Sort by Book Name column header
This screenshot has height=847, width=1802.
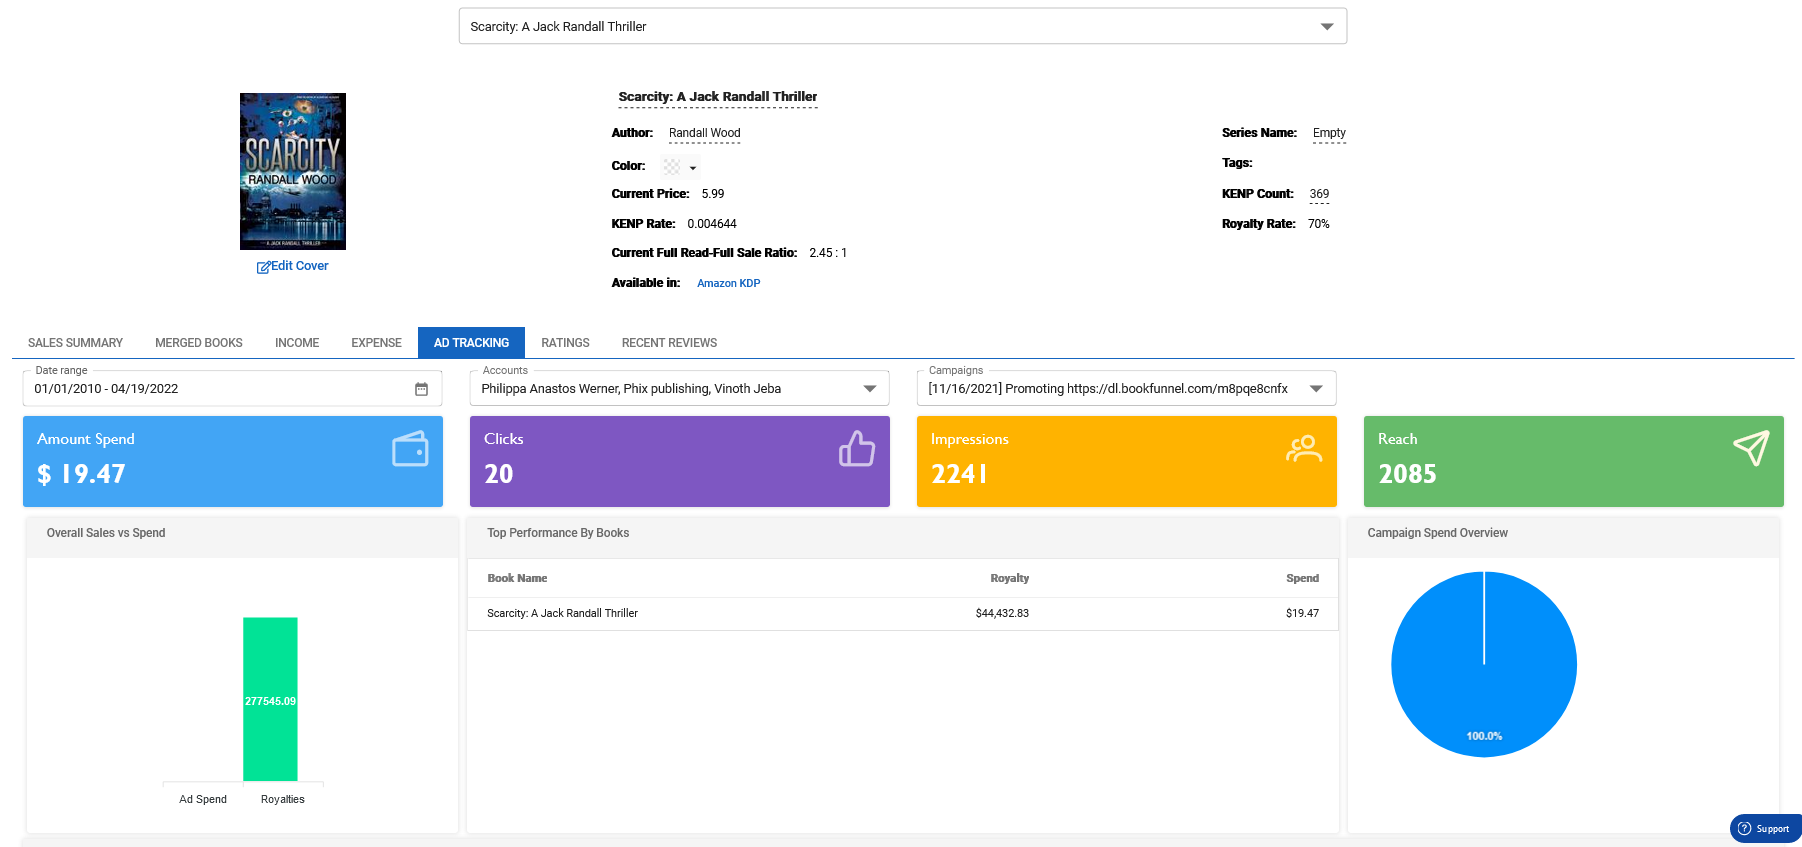coord(517,578)
